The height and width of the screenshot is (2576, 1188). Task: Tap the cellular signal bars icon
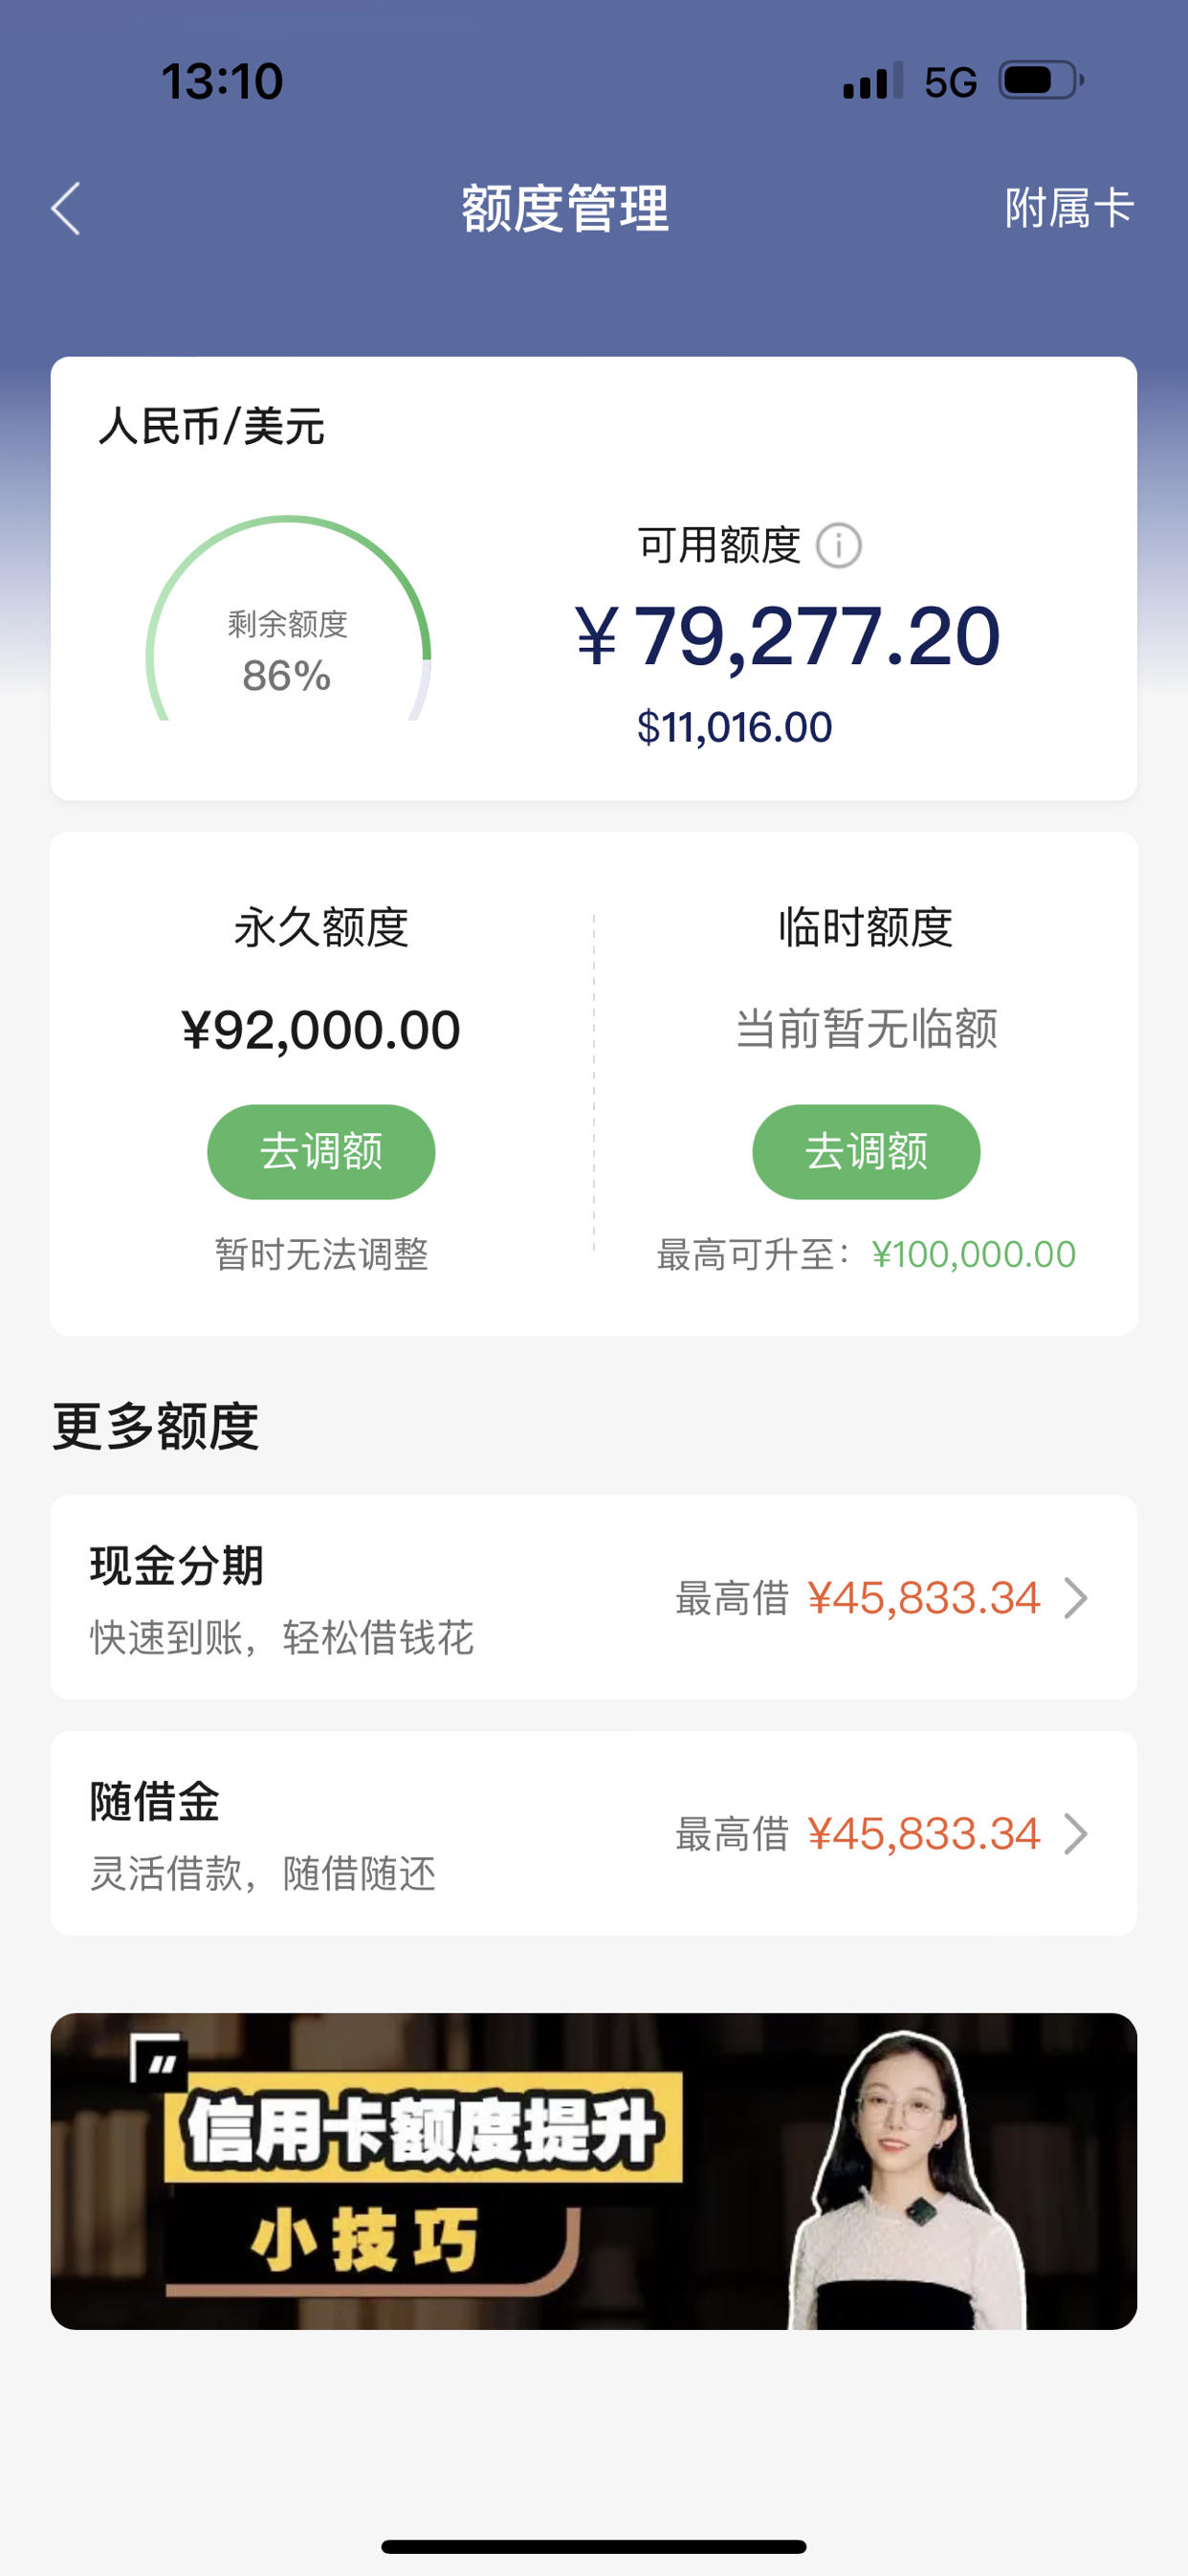[873, 81]
